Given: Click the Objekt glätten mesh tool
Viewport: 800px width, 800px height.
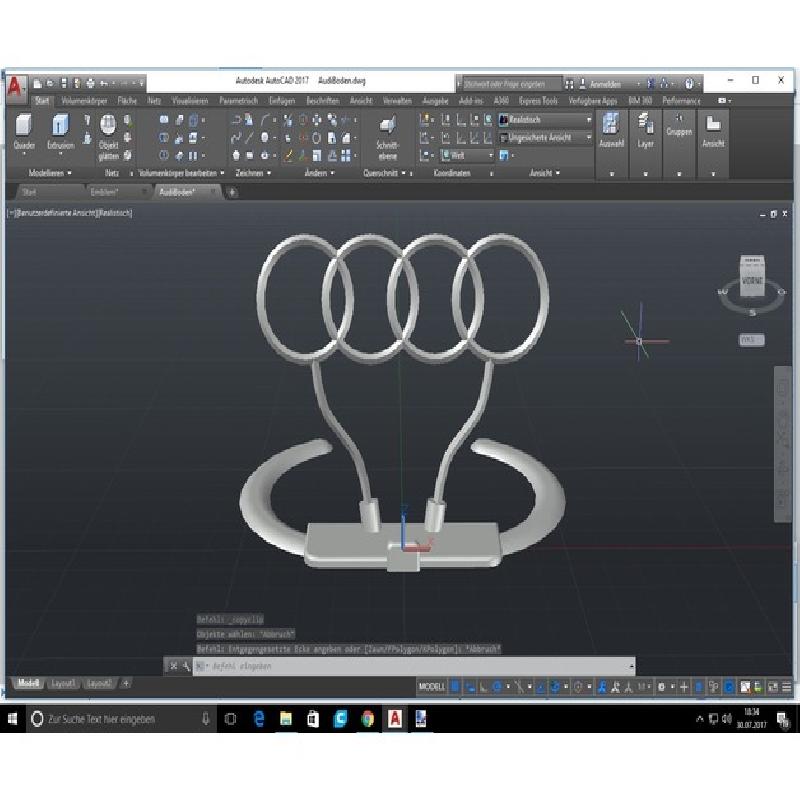Looking at the screenshot, I should point(108,137).
